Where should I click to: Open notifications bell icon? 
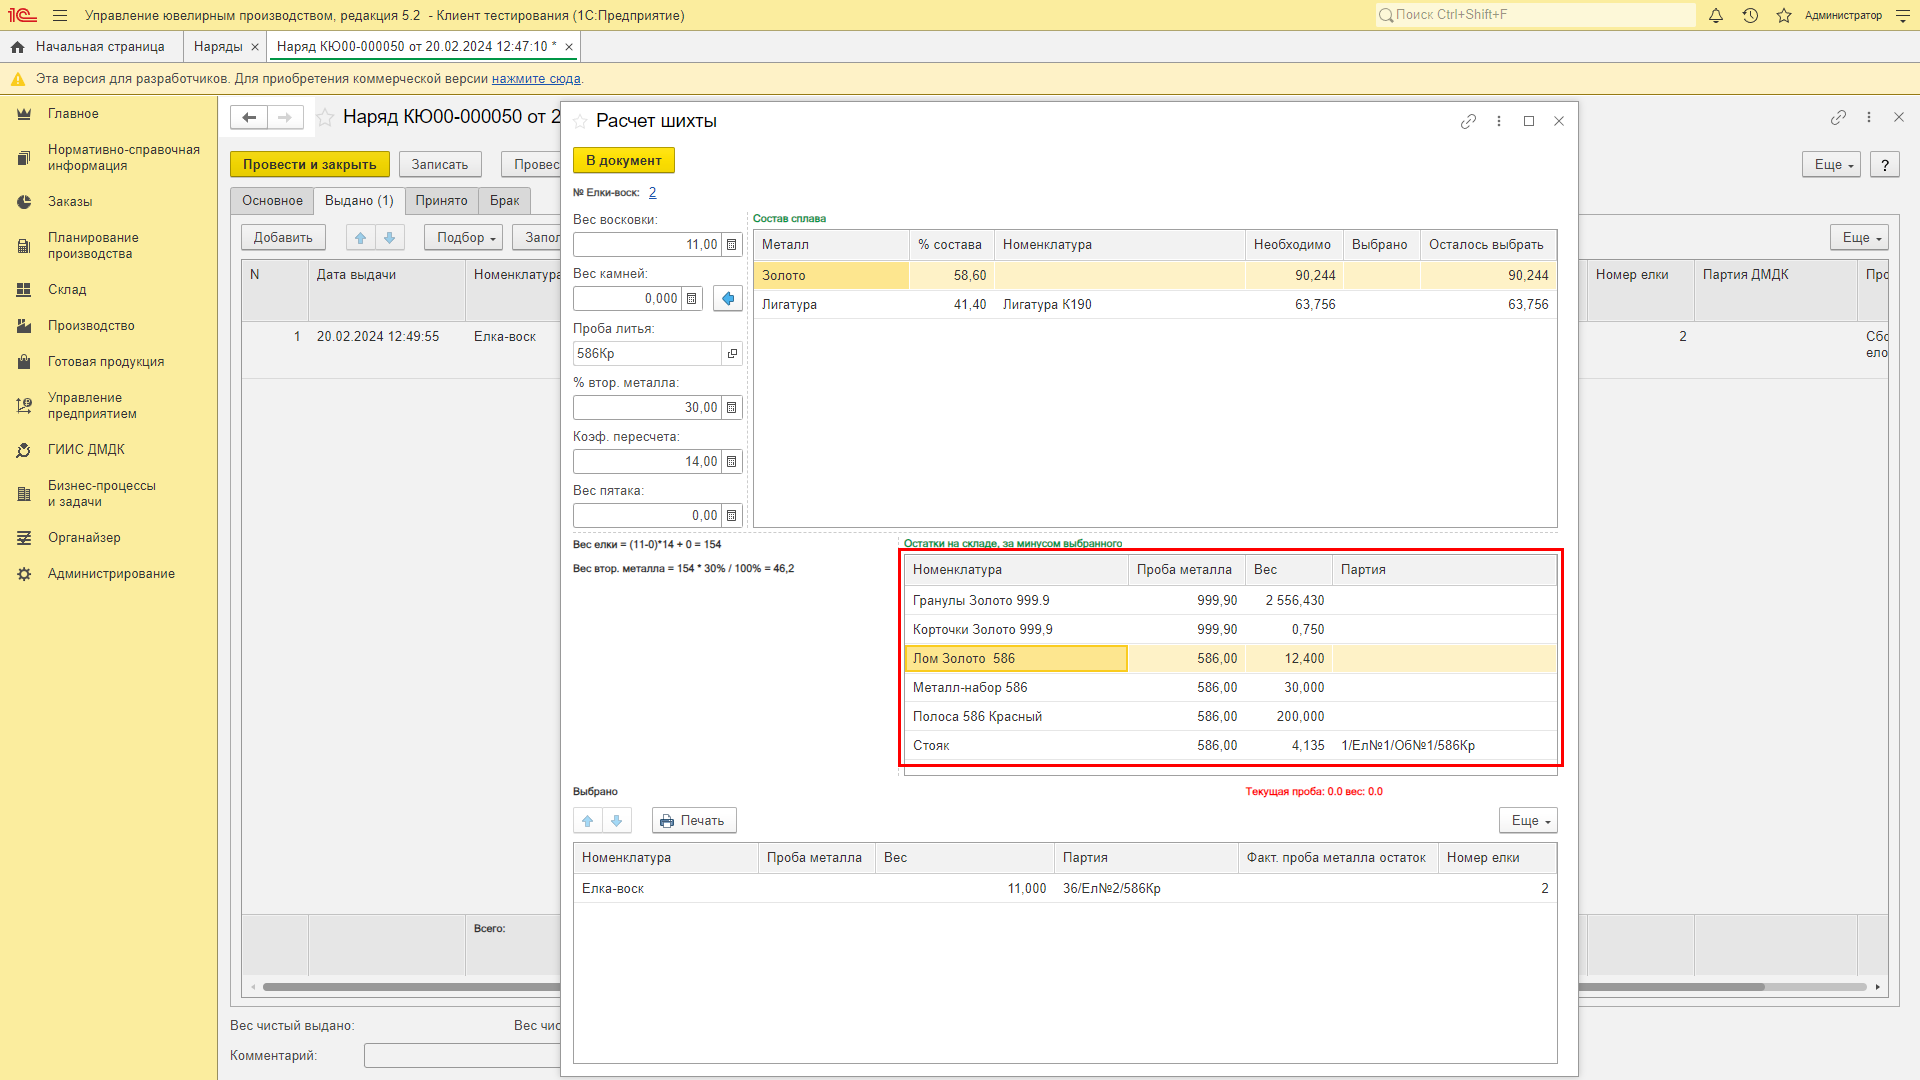tap(1716, 15)
